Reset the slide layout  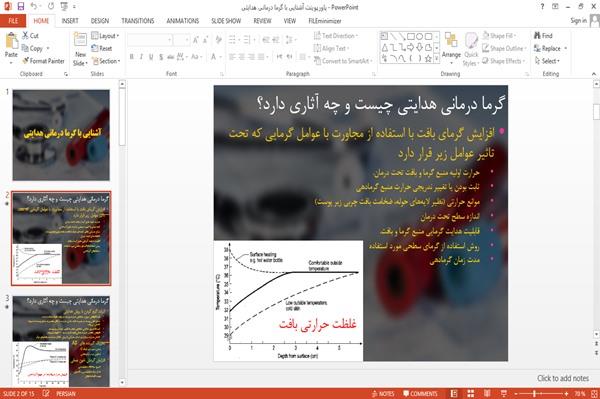102,48
